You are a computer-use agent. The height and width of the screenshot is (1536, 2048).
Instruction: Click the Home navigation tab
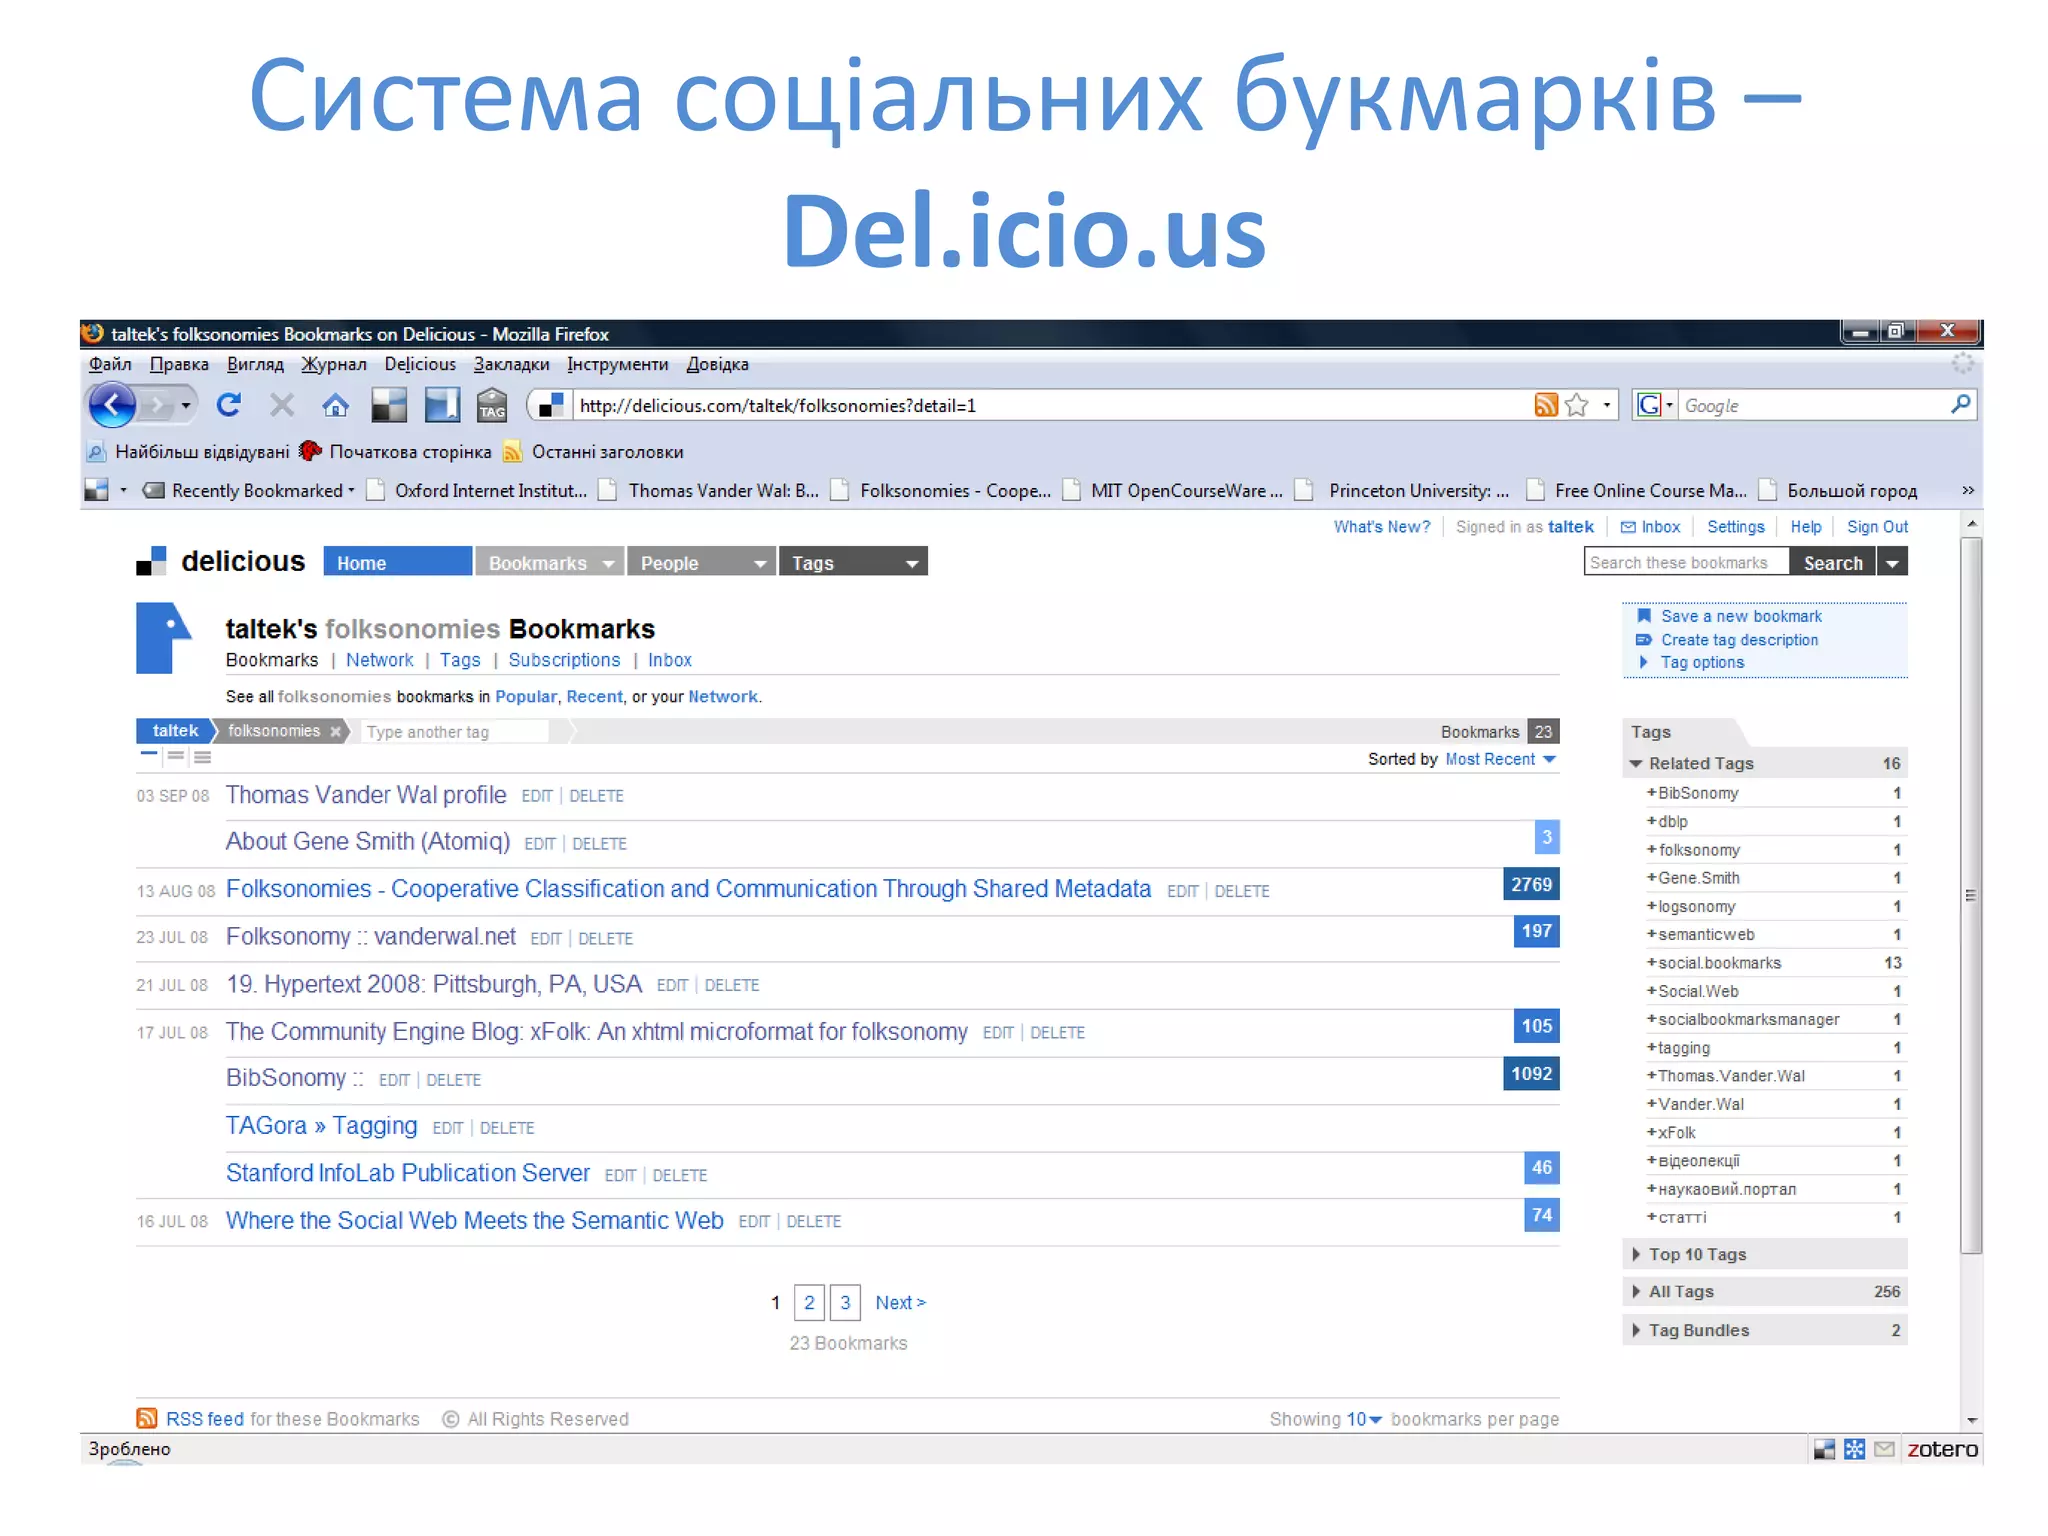[397, 562]
